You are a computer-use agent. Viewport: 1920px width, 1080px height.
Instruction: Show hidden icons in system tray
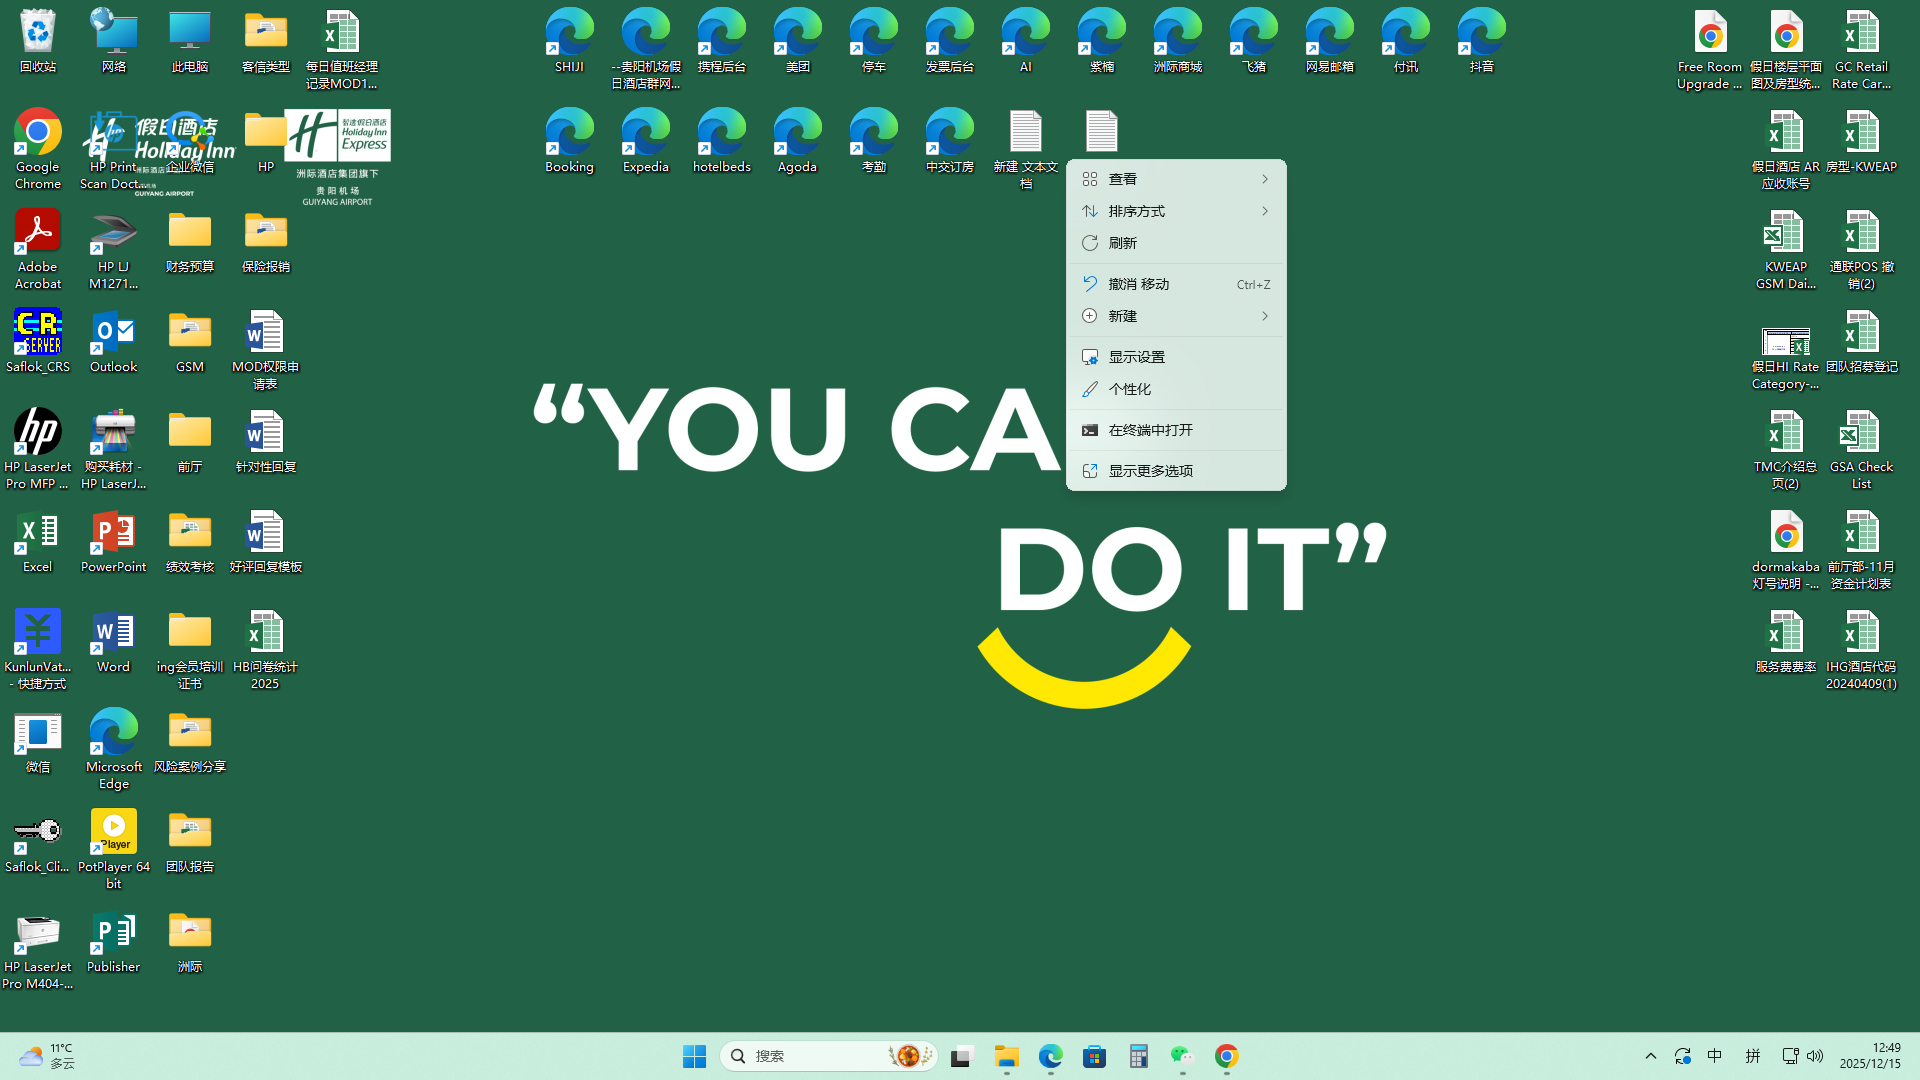click(x=1650, y=1056)
